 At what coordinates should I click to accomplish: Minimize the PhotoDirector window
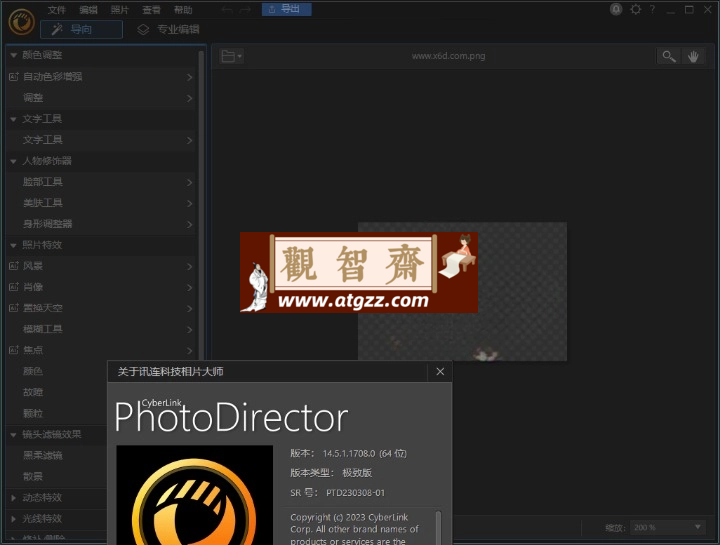click(x=670, y=10)
